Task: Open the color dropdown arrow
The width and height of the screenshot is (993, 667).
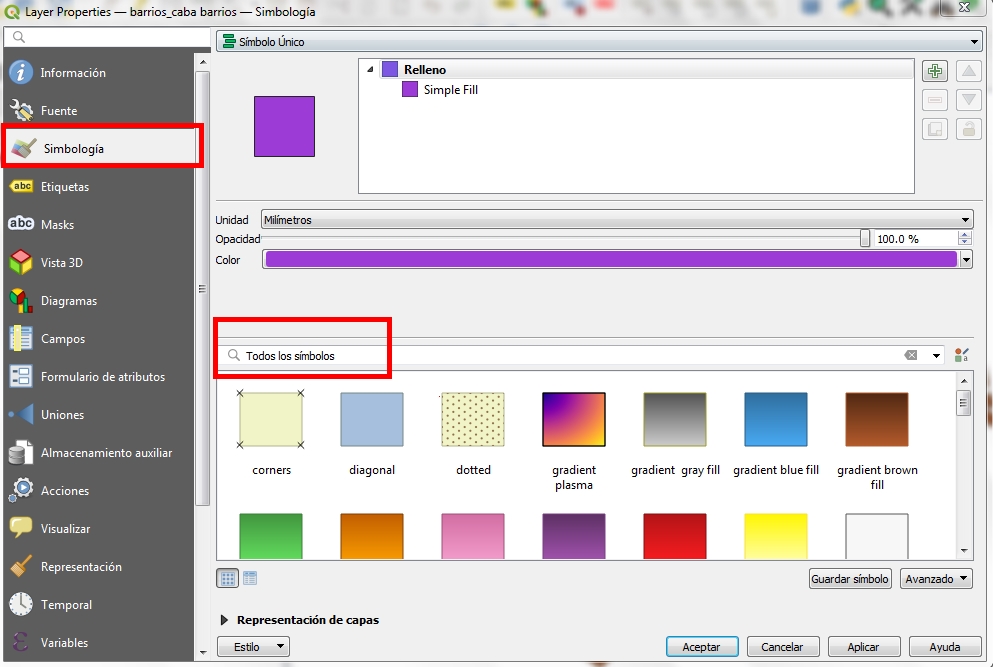Action: (x=966, y=260)
